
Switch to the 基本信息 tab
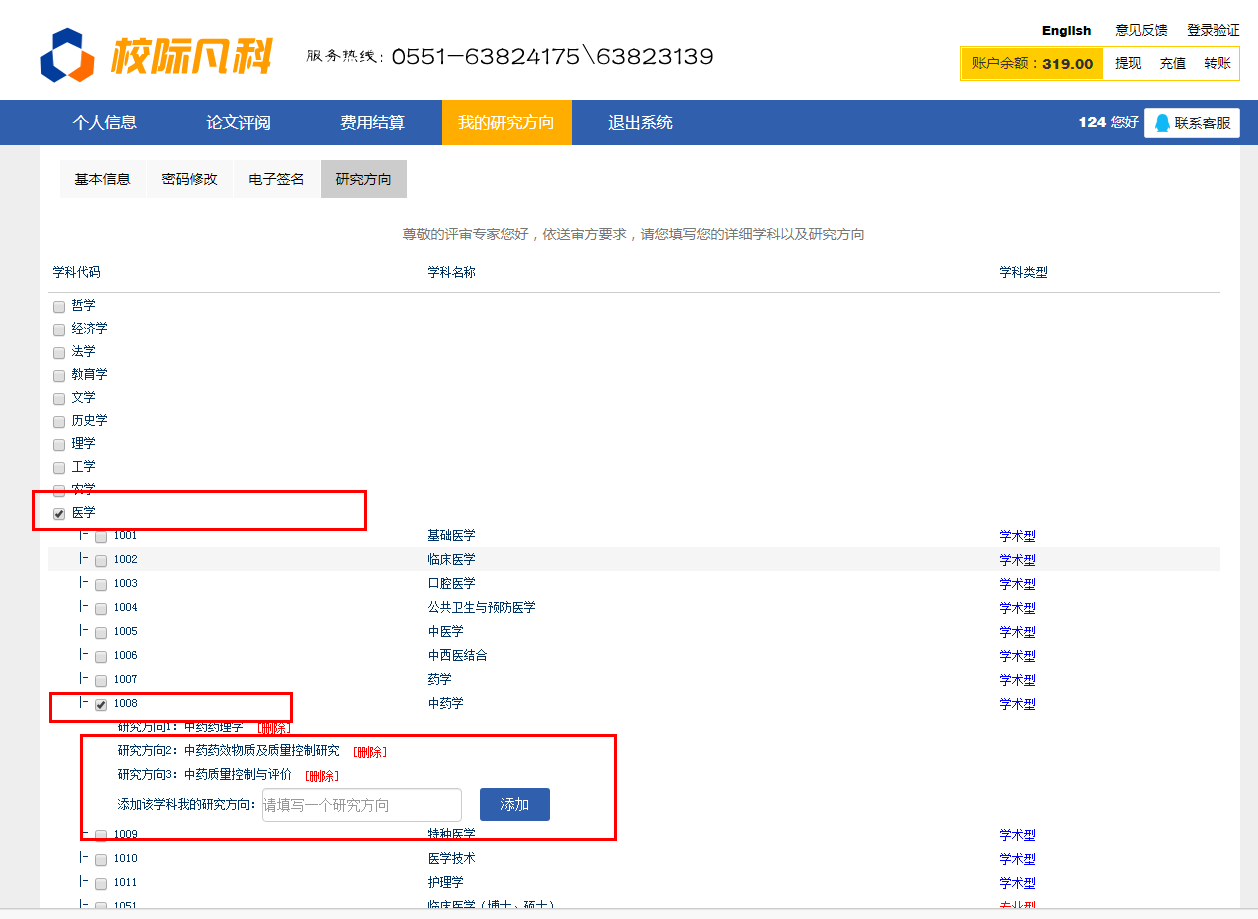click(102, 179)
